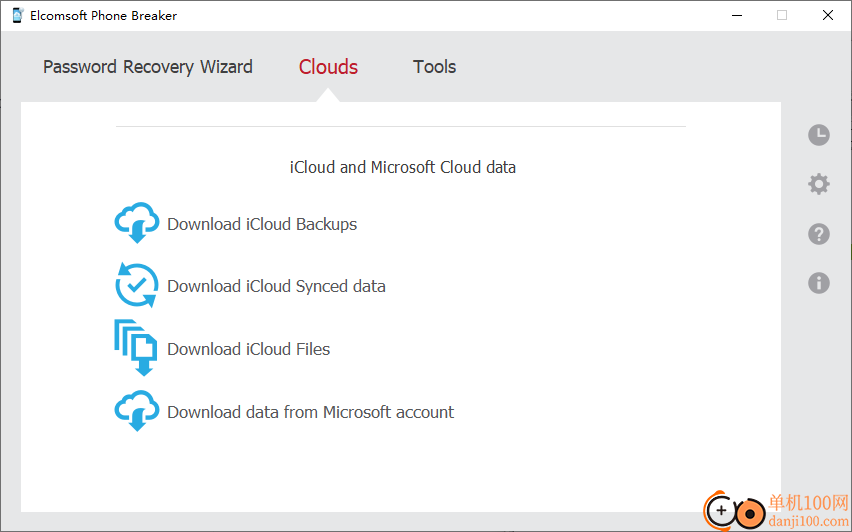Open settings via the gear icon

coord(819,184)
